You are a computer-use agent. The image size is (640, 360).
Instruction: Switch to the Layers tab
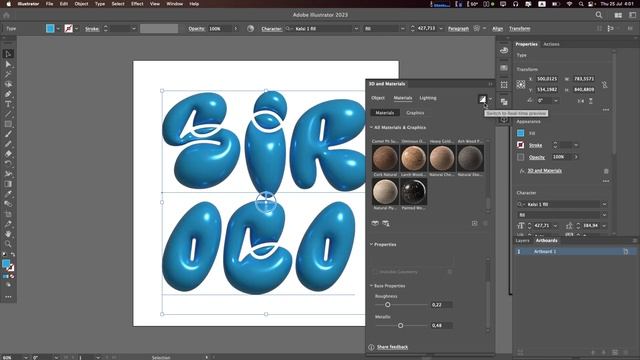[522, 240]
